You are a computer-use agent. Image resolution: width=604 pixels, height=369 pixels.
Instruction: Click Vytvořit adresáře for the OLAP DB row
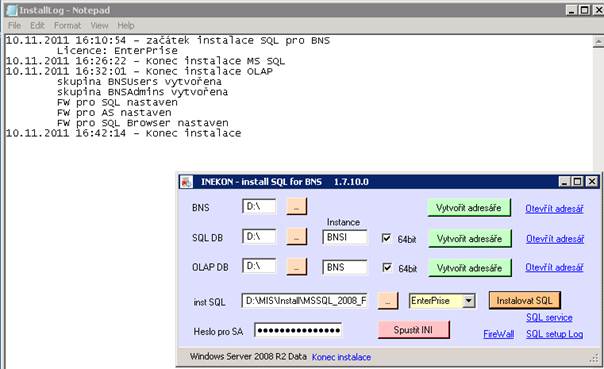470,268
